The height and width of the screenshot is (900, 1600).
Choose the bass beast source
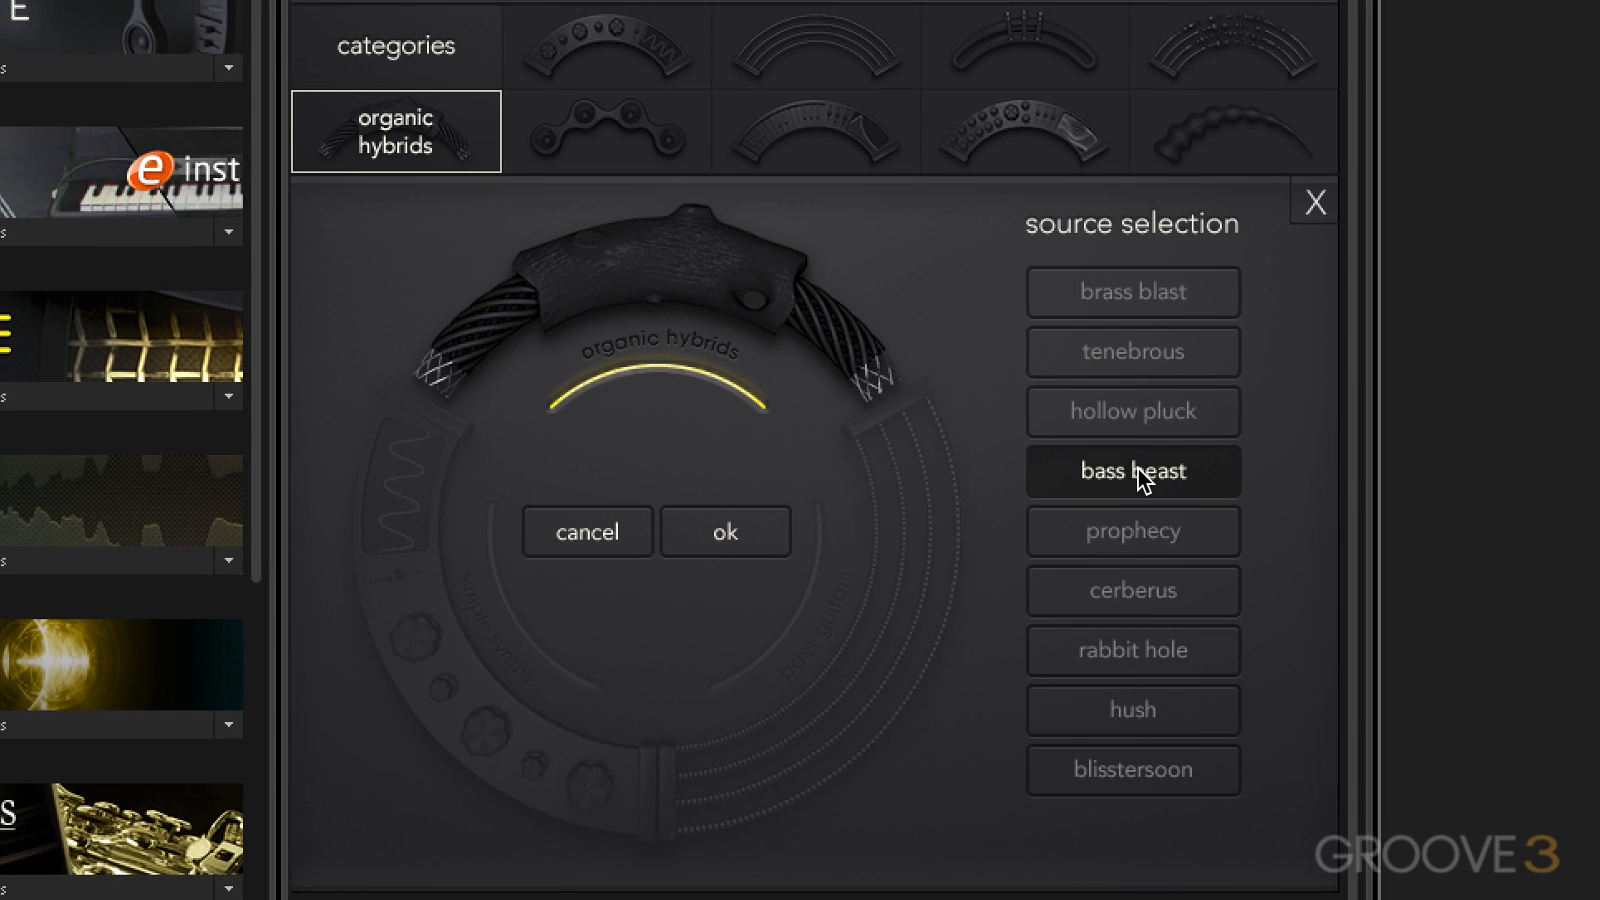tap(1133, 471)
